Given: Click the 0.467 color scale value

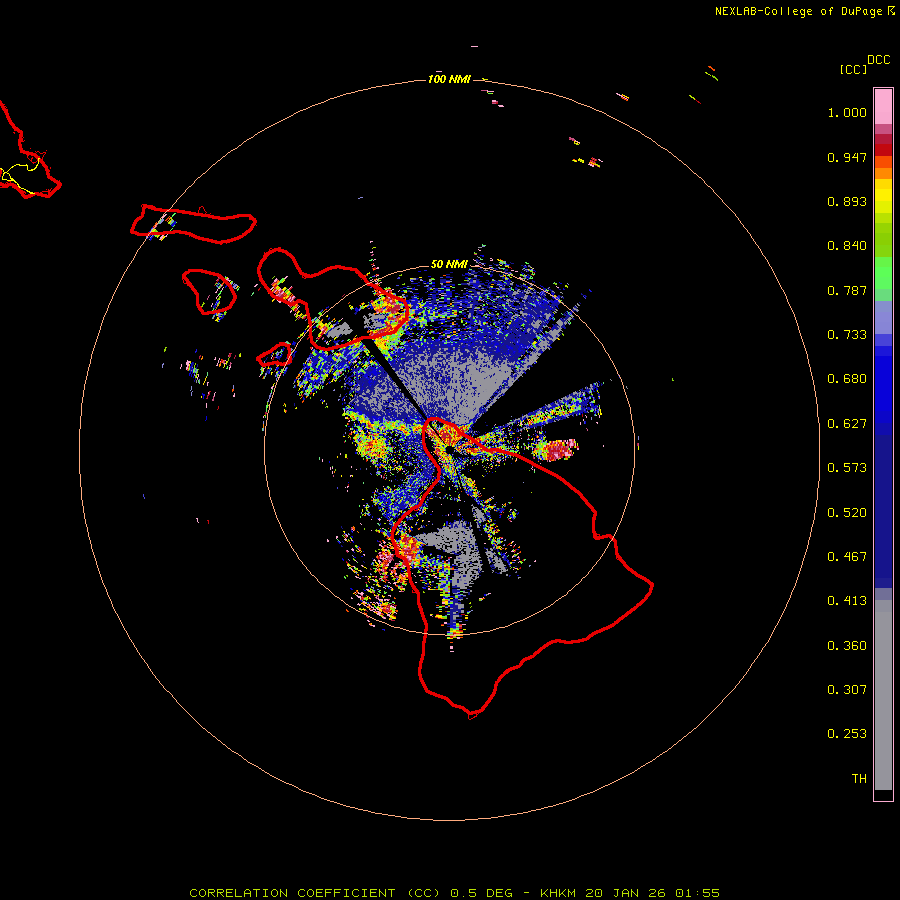Looking at the screenshot, I should coord(847,557).
